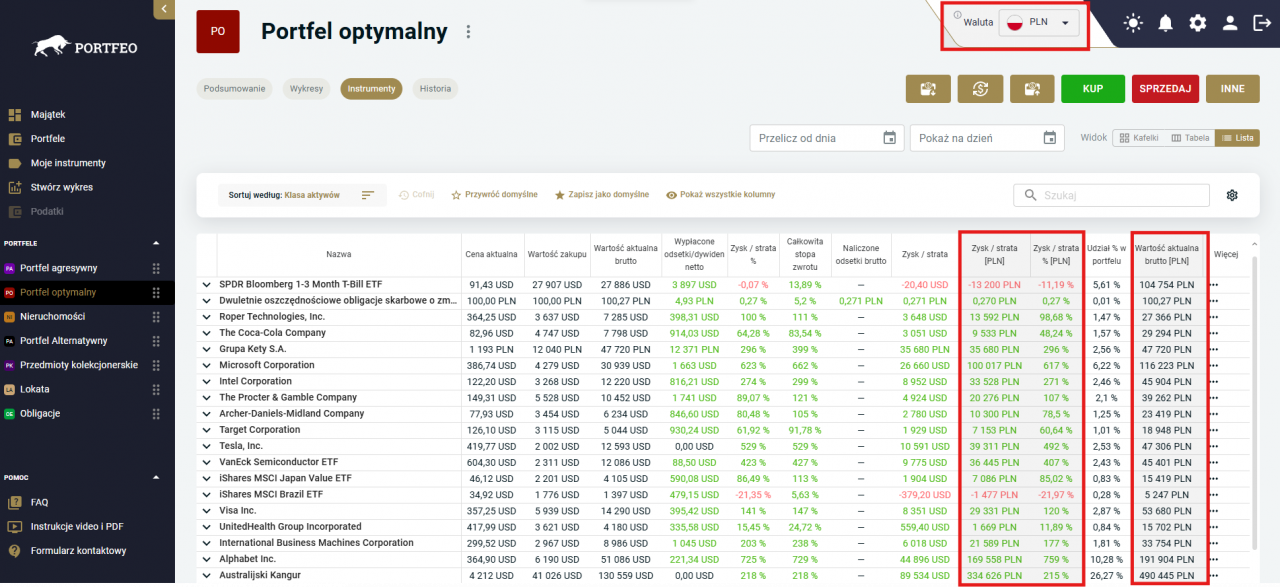Screen dimensions: 1280x587
Task: Show all columns via Pokaż wszystkie kolumny
Action: [720, 195]
